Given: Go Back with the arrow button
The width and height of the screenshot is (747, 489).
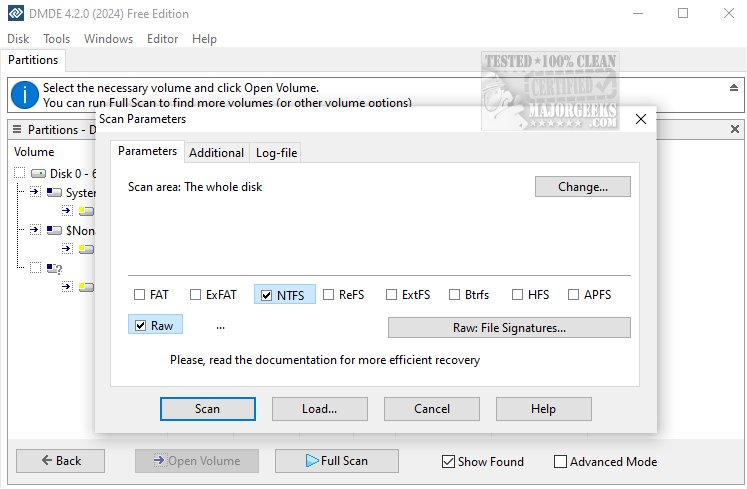Looking at the screenshot, I should click(61, 461).
